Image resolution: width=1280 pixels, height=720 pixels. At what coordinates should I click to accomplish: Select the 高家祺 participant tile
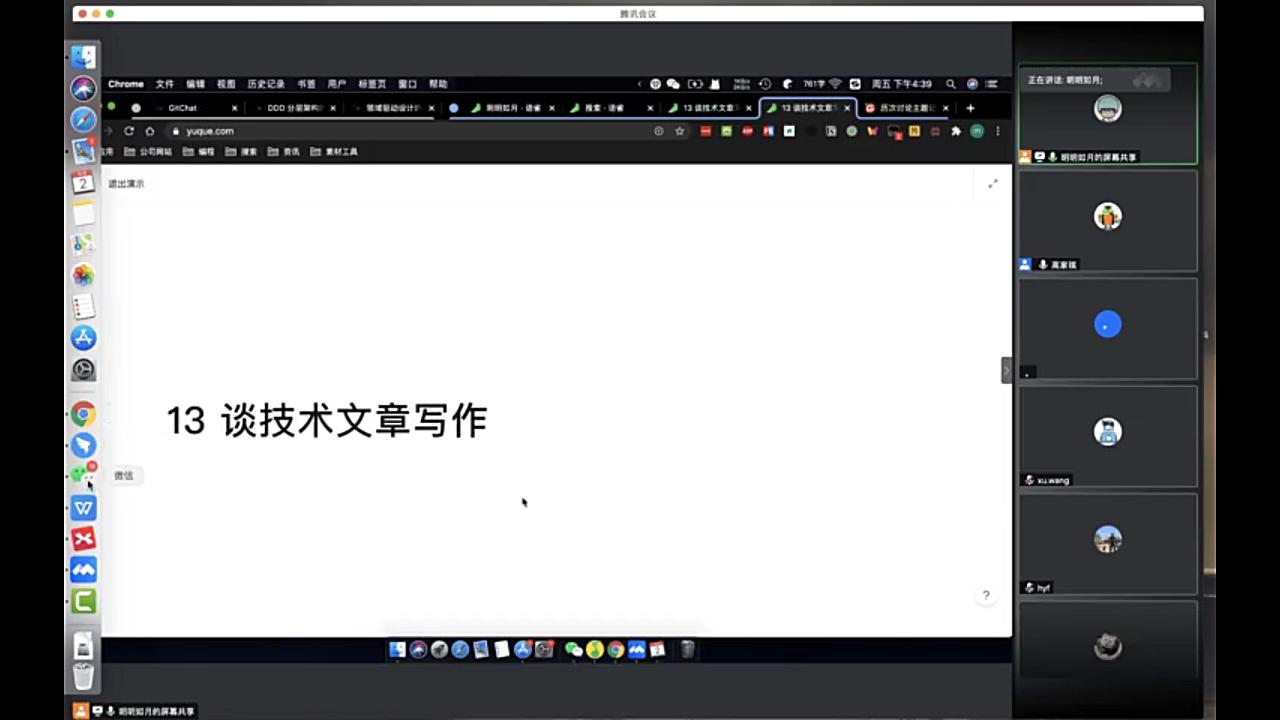pyautogui.click(x=1108, y=221)
